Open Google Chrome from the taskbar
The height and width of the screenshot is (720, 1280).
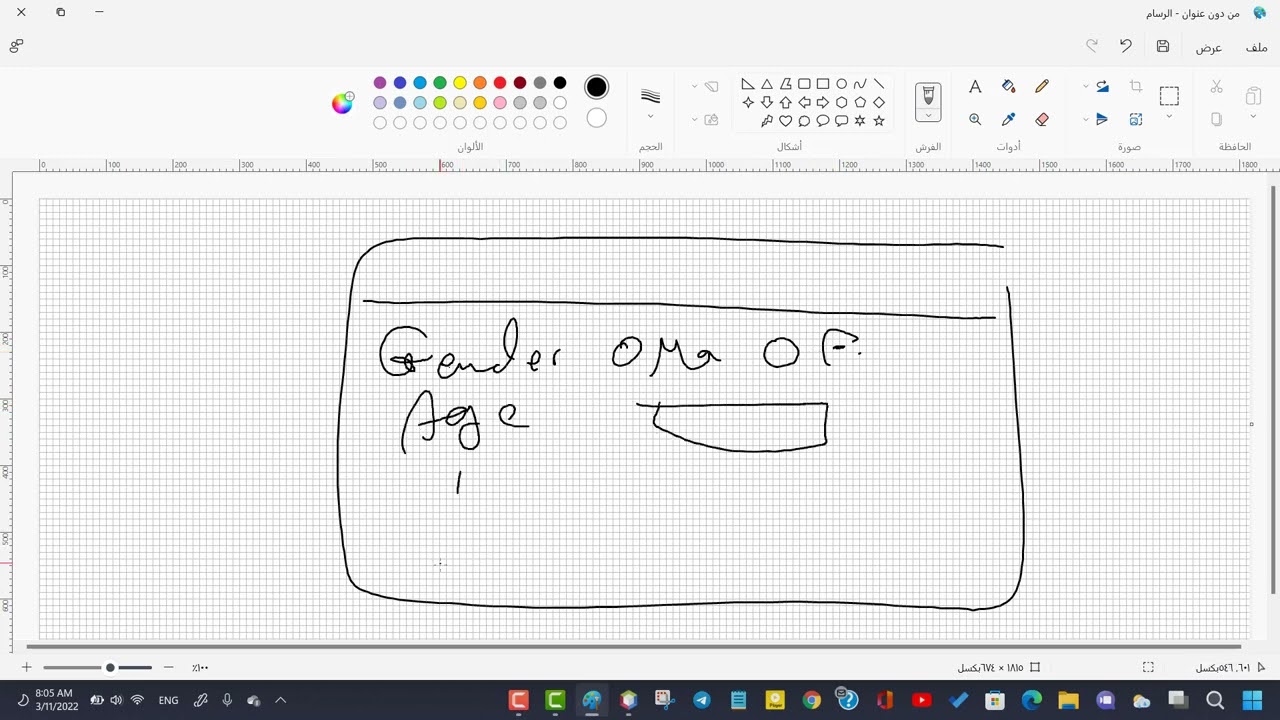pyautogui.click(x=811, y=700)
